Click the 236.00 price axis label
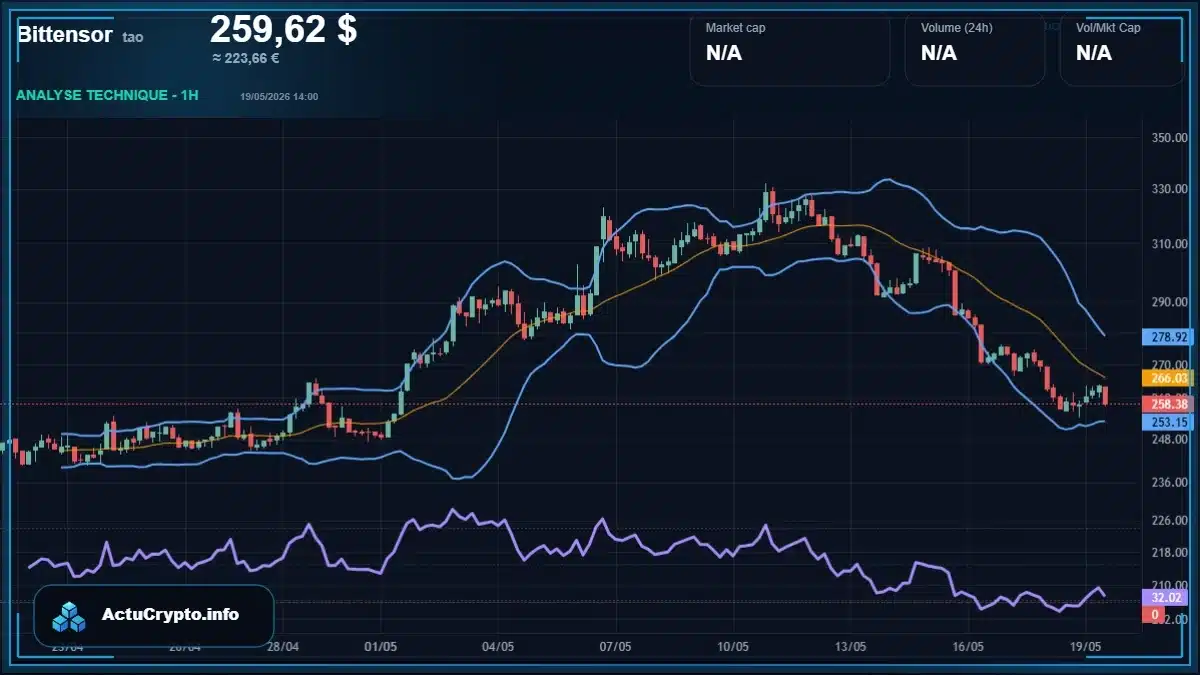 pos(1168,483)
